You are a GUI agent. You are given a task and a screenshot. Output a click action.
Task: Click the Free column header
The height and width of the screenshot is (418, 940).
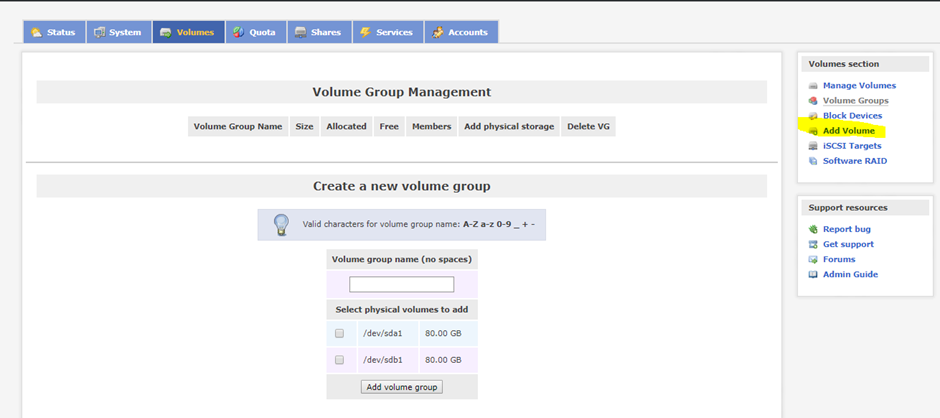point(389,127)
